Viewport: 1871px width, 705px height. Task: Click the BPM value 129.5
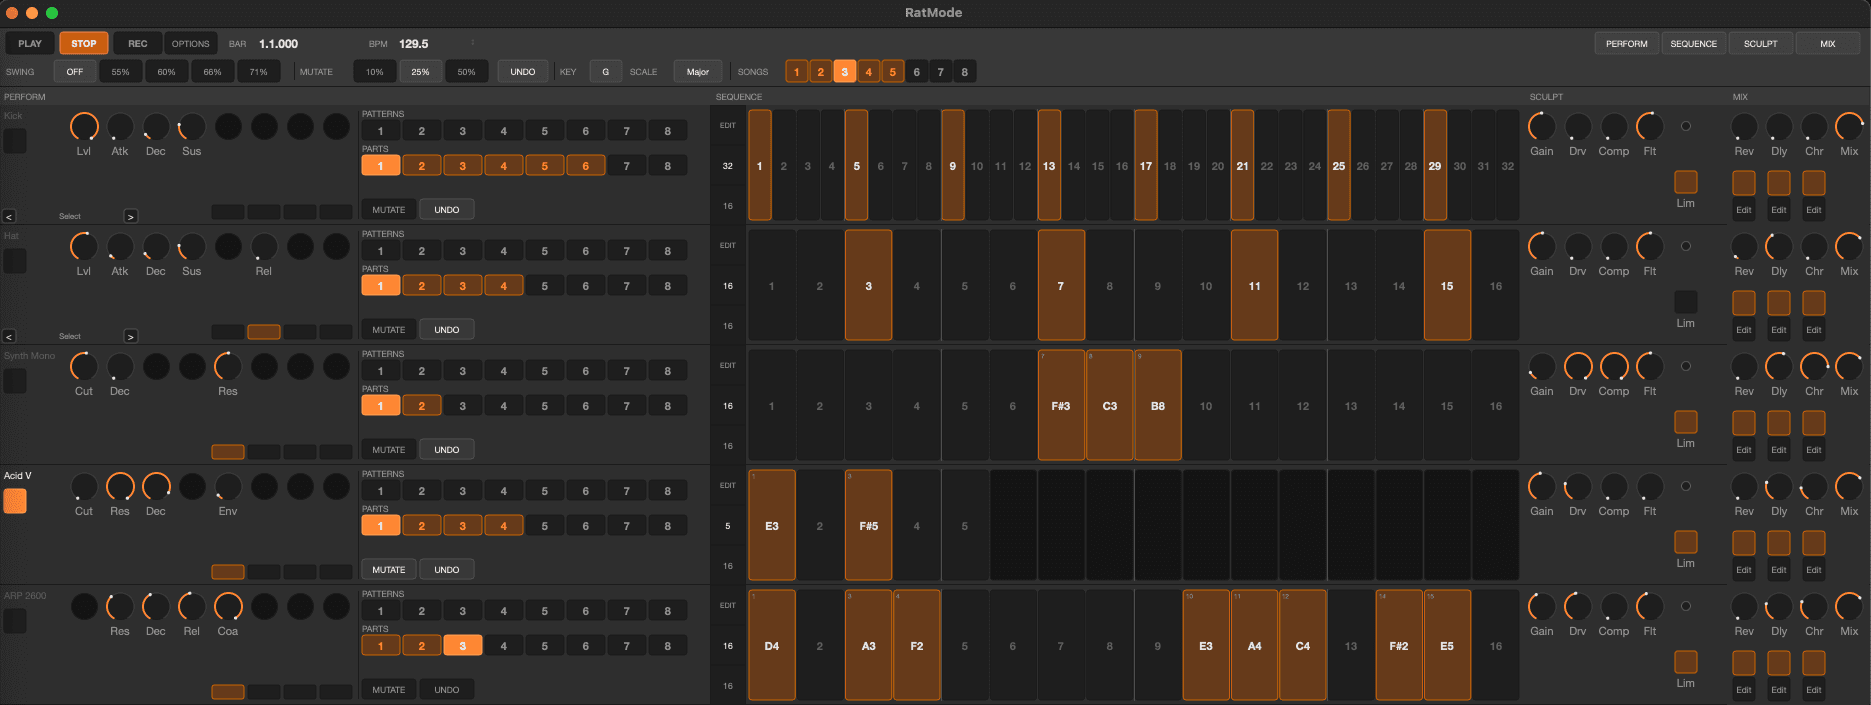[x=414, y=44]
